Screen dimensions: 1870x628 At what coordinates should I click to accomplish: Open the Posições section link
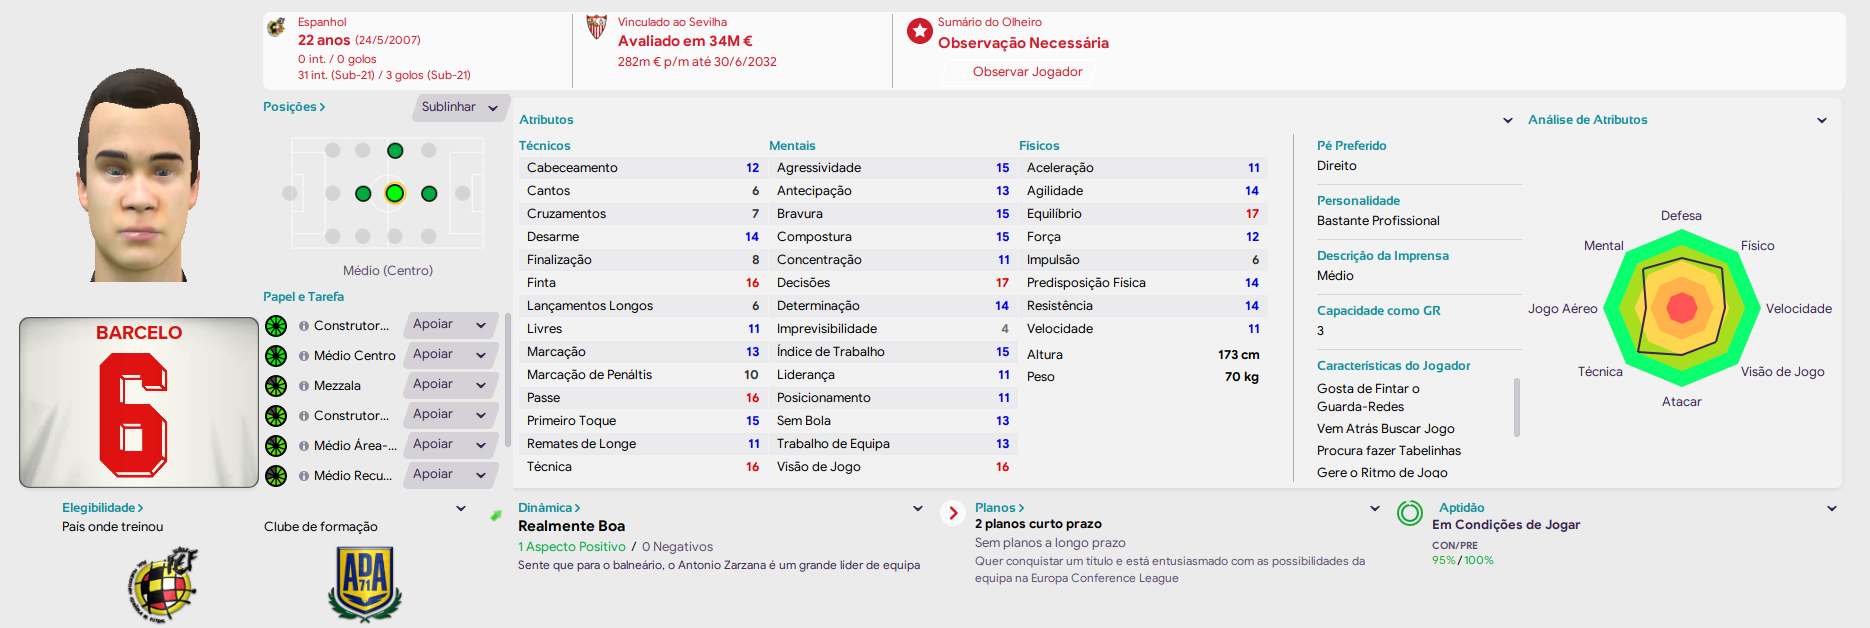pos(294,107)
